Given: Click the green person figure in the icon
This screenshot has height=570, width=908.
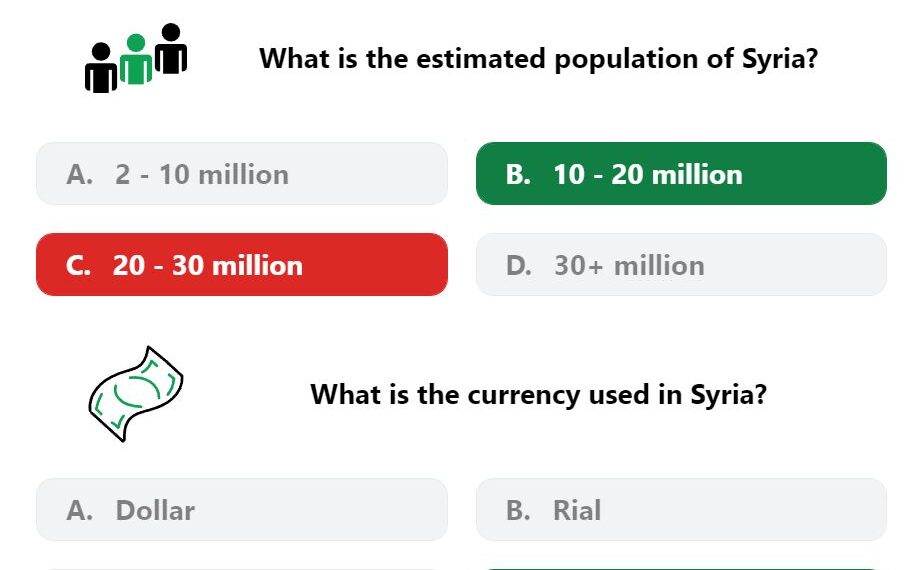Looking at the screenshot, I should 136,59.
